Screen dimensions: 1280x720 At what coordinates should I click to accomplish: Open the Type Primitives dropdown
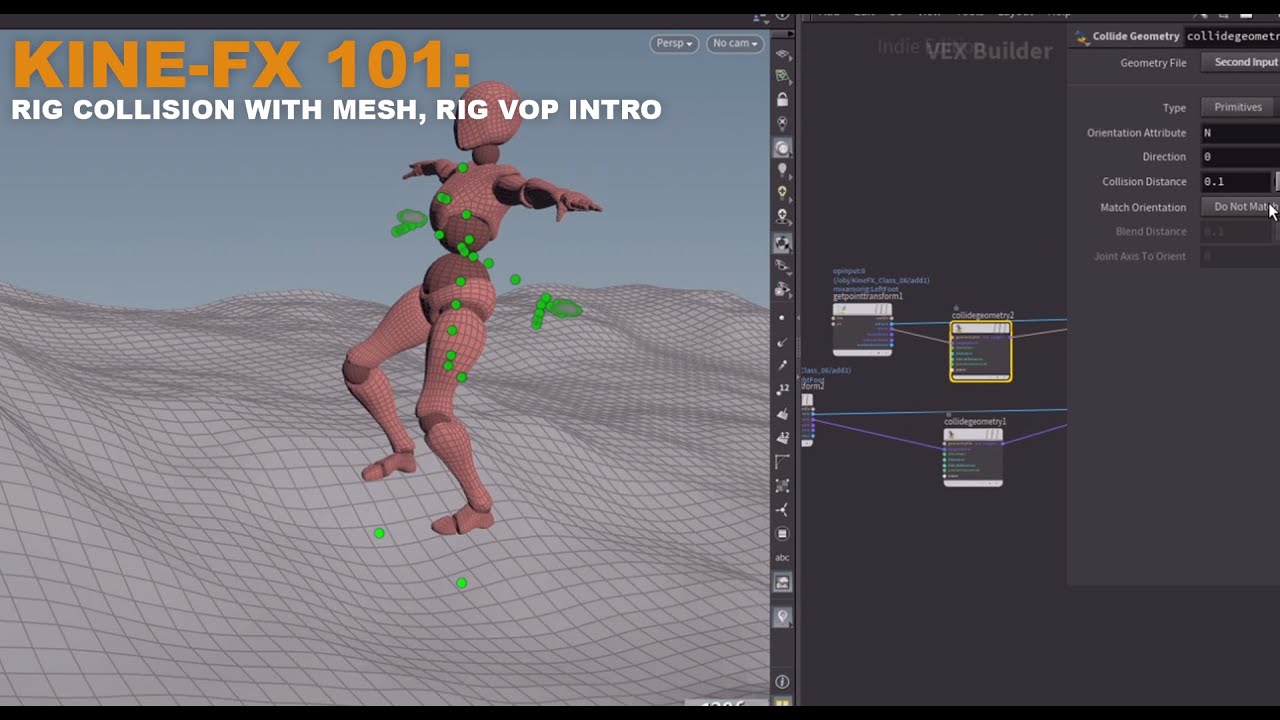[x=1238, y=107]
